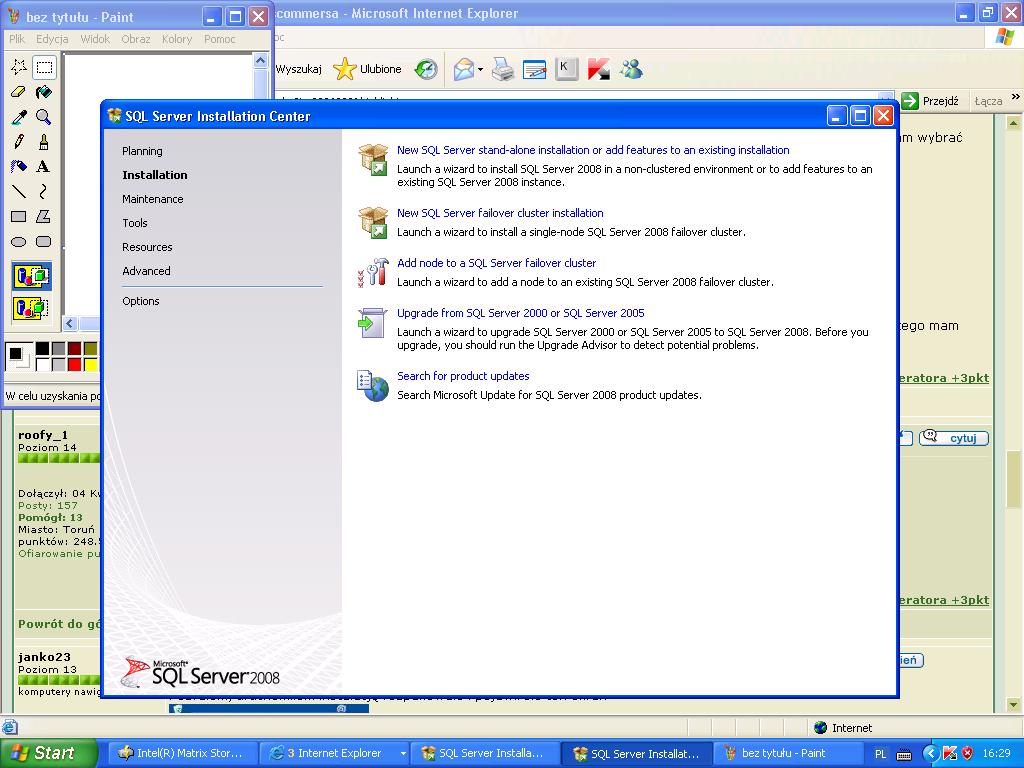Open the Pomoc menu in Paint

[219, 39]
